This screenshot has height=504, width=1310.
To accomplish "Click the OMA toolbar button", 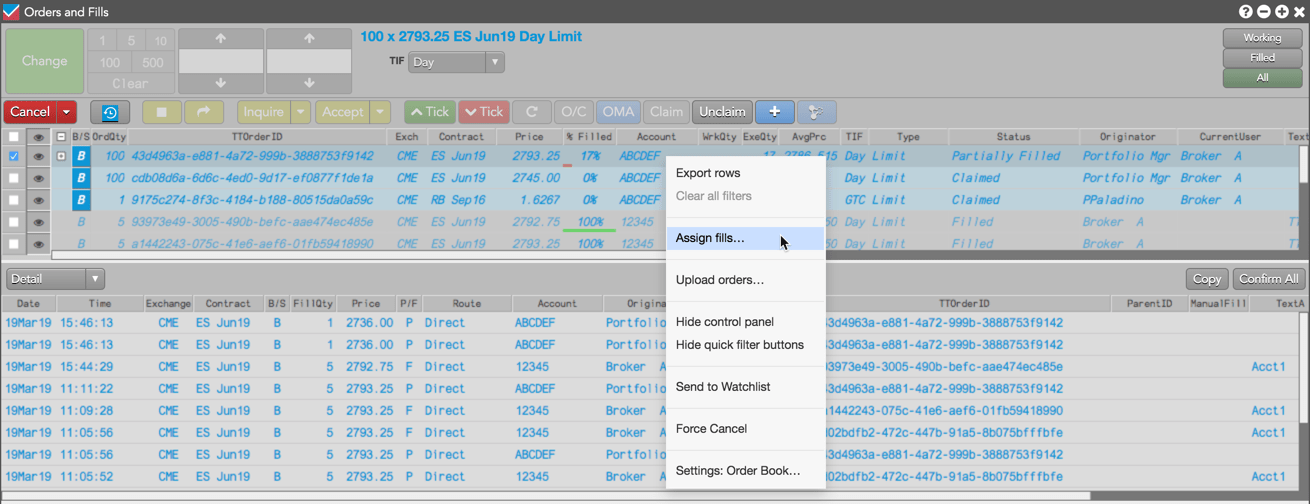I will [618, 112].
